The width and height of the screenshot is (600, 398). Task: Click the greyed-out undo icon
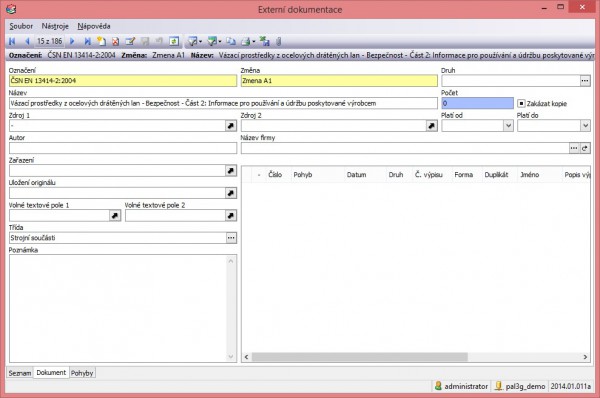159,41
